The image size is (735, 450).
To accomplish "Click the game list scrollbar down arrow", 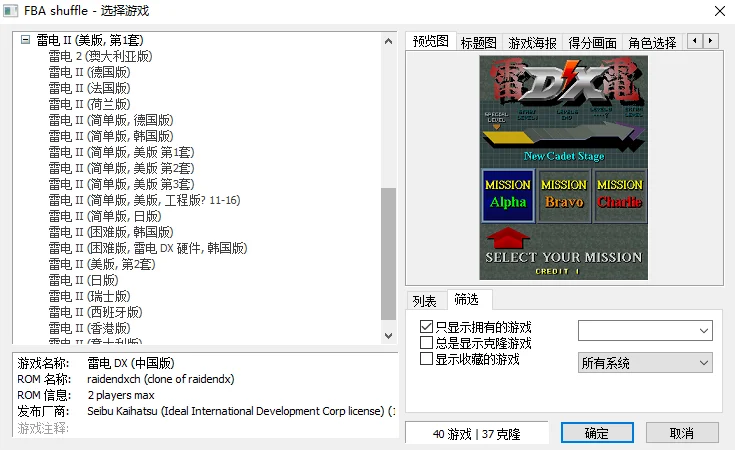I will [388, 336].
